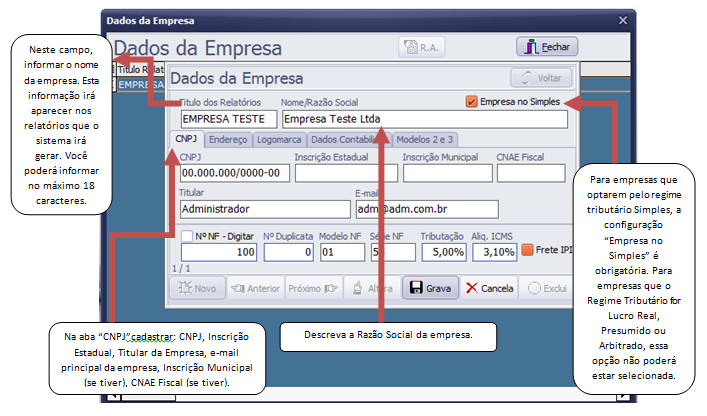Select the EMPRESA row in background grid
The image size is (707, 416).
point(141,85)
